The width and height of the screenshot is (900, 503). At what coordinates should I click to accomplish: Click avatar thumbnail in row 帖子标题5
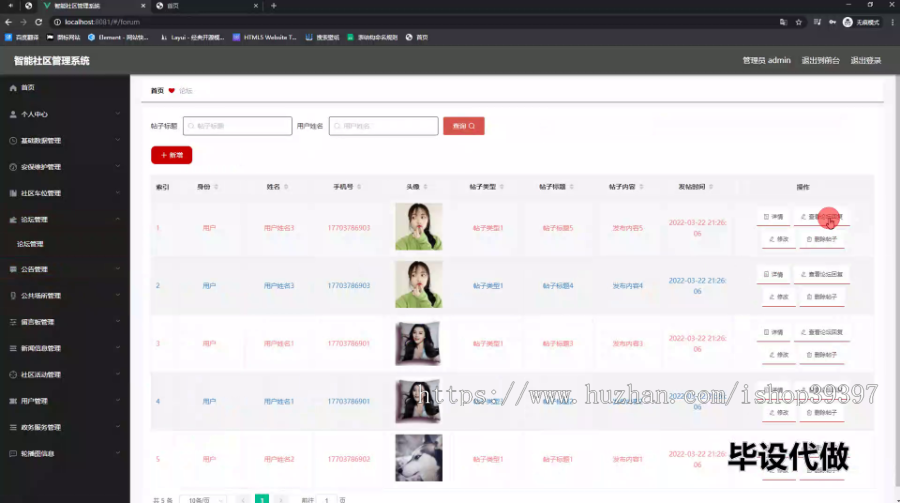click(x=418, y=226)
